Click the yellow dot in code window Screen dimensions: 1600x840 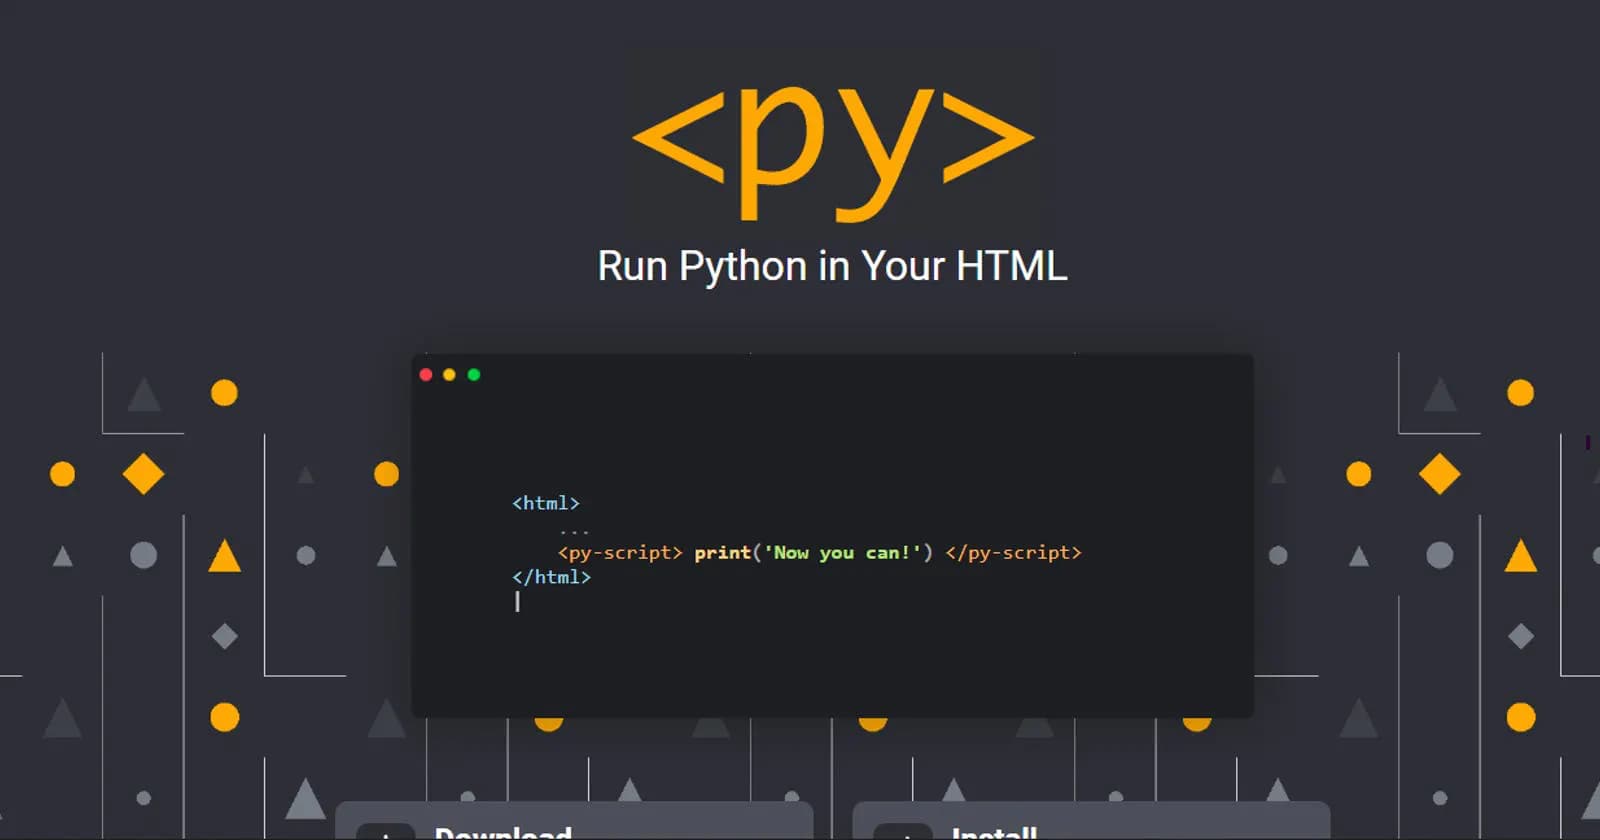coord(450,375)
